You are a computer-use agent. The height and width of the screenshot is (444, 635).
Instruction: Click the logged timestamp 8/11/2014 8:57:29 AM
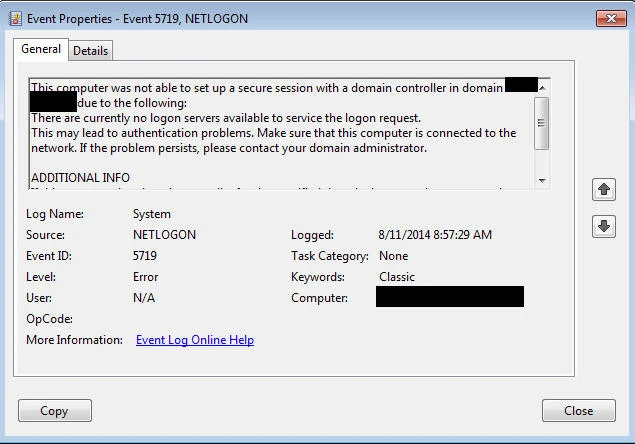click(435, 235)
